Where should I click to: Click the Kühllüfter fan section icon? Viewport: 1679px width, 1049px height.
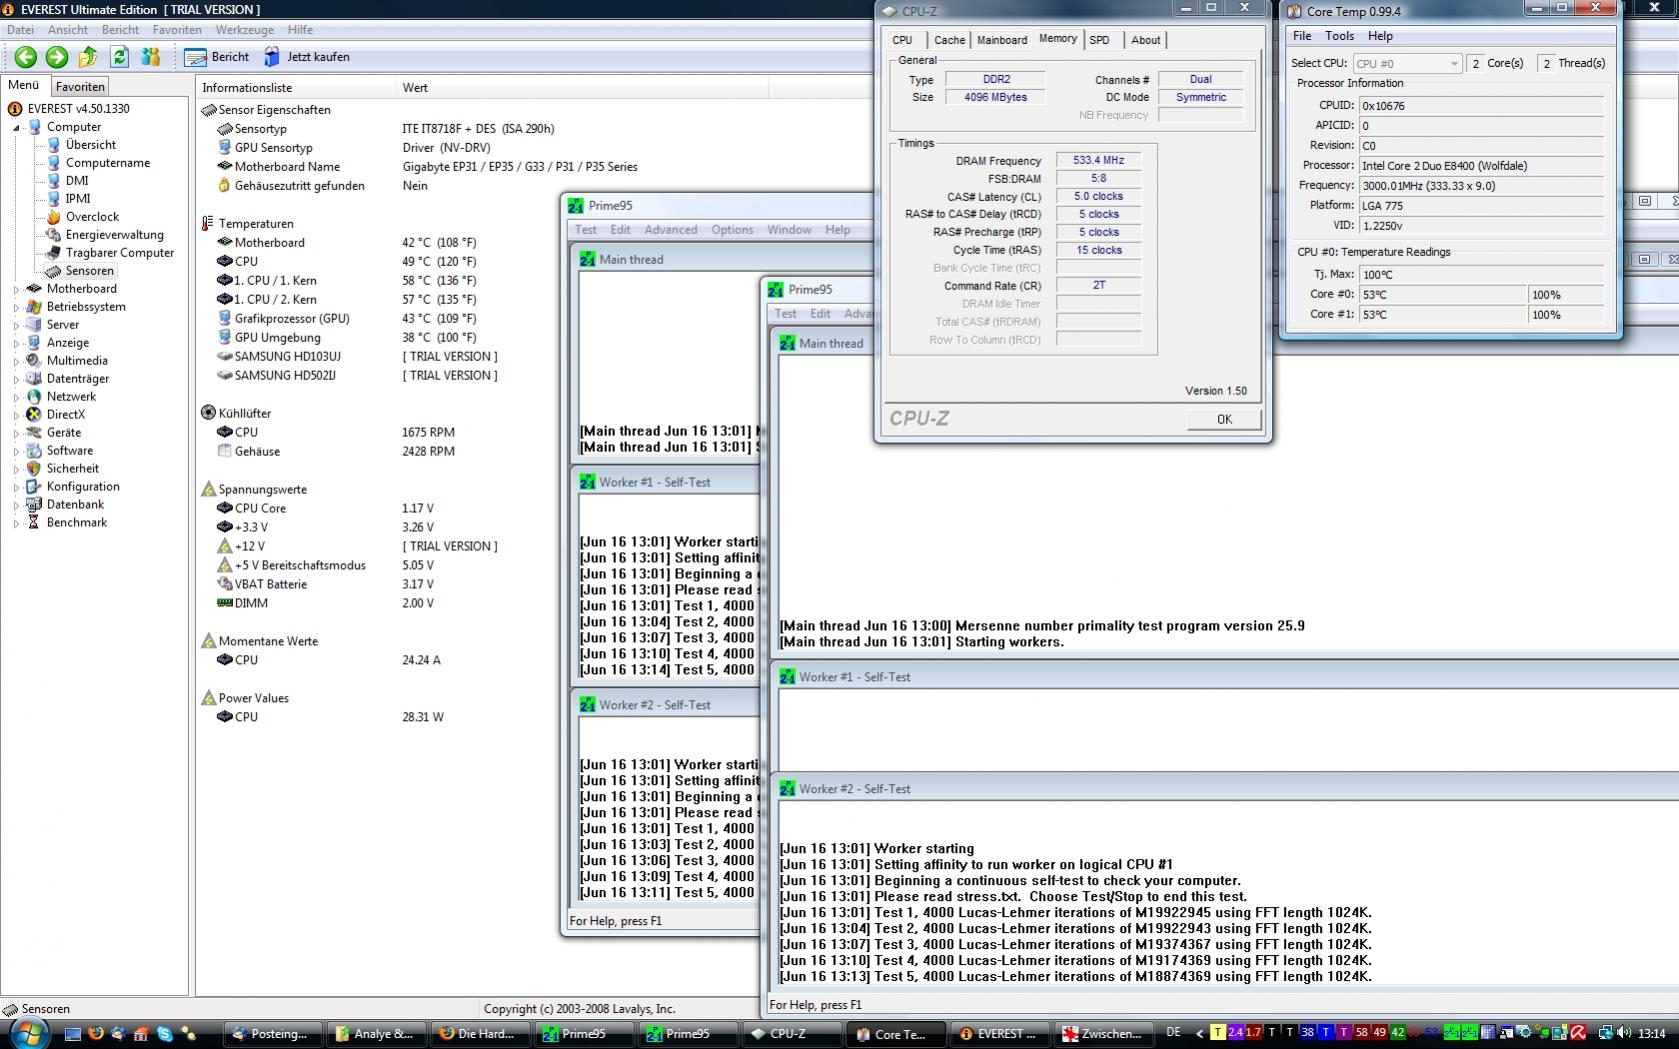point(208,413)
